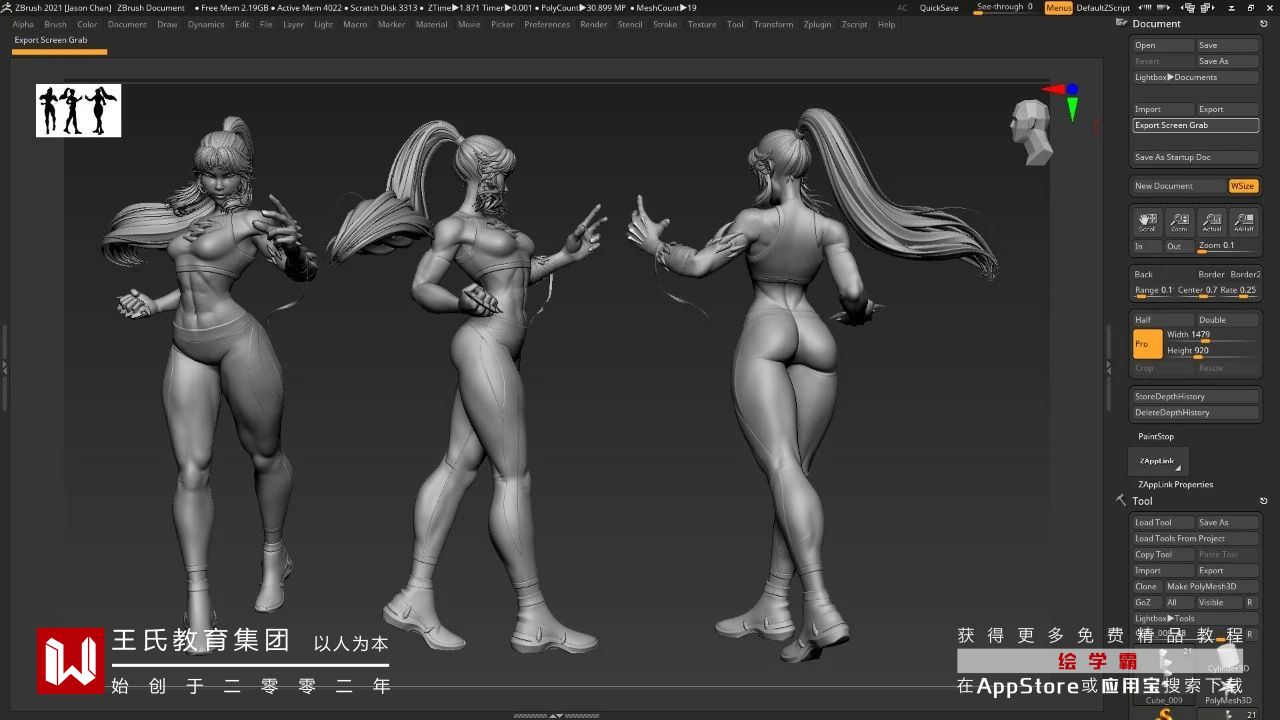Image resolution: width=1280 pixels, height=720 pixels.
Task: Click the Border2 color swatch
Action: (1245, 274)
